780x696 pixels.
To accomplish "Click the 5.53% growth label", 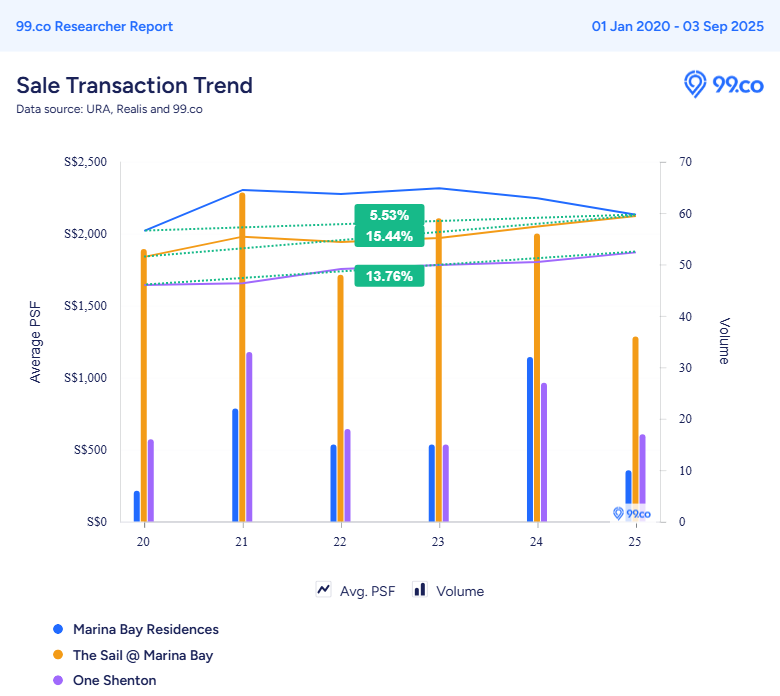I will click(x=389, y=215).
